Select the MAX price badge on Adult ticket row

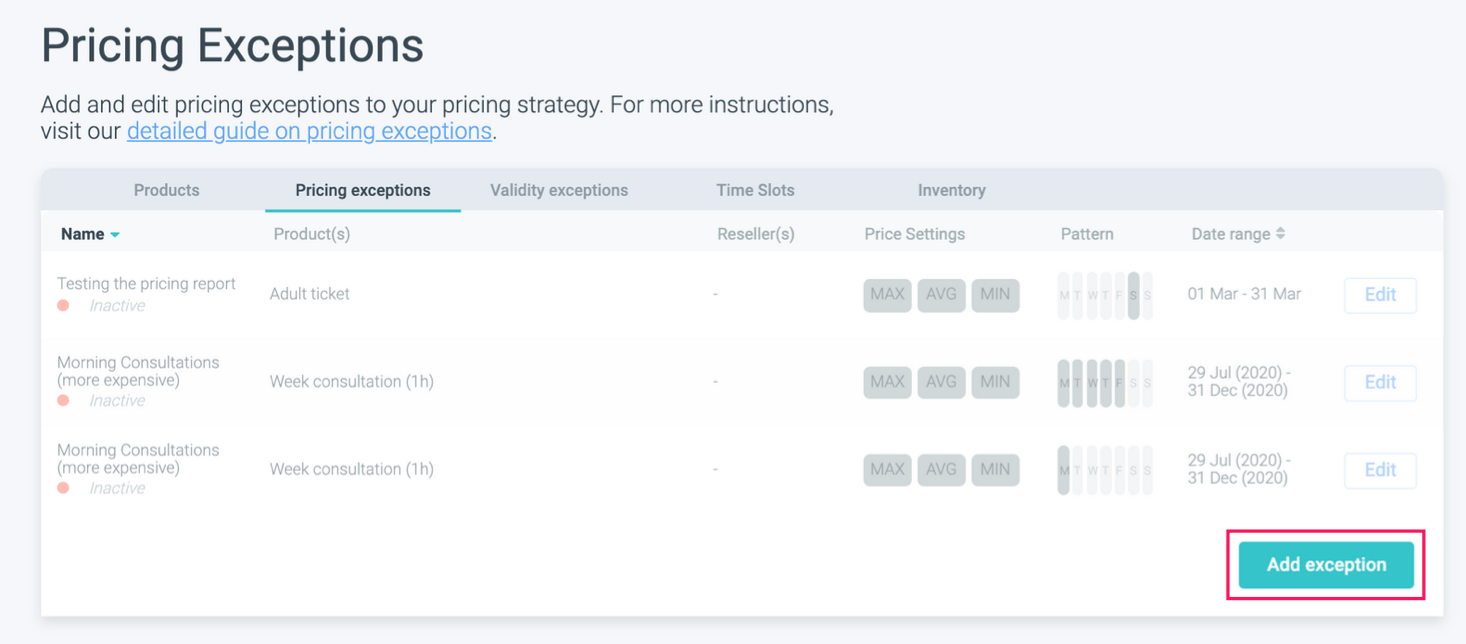pyautogui.click(x=887, y=295)
